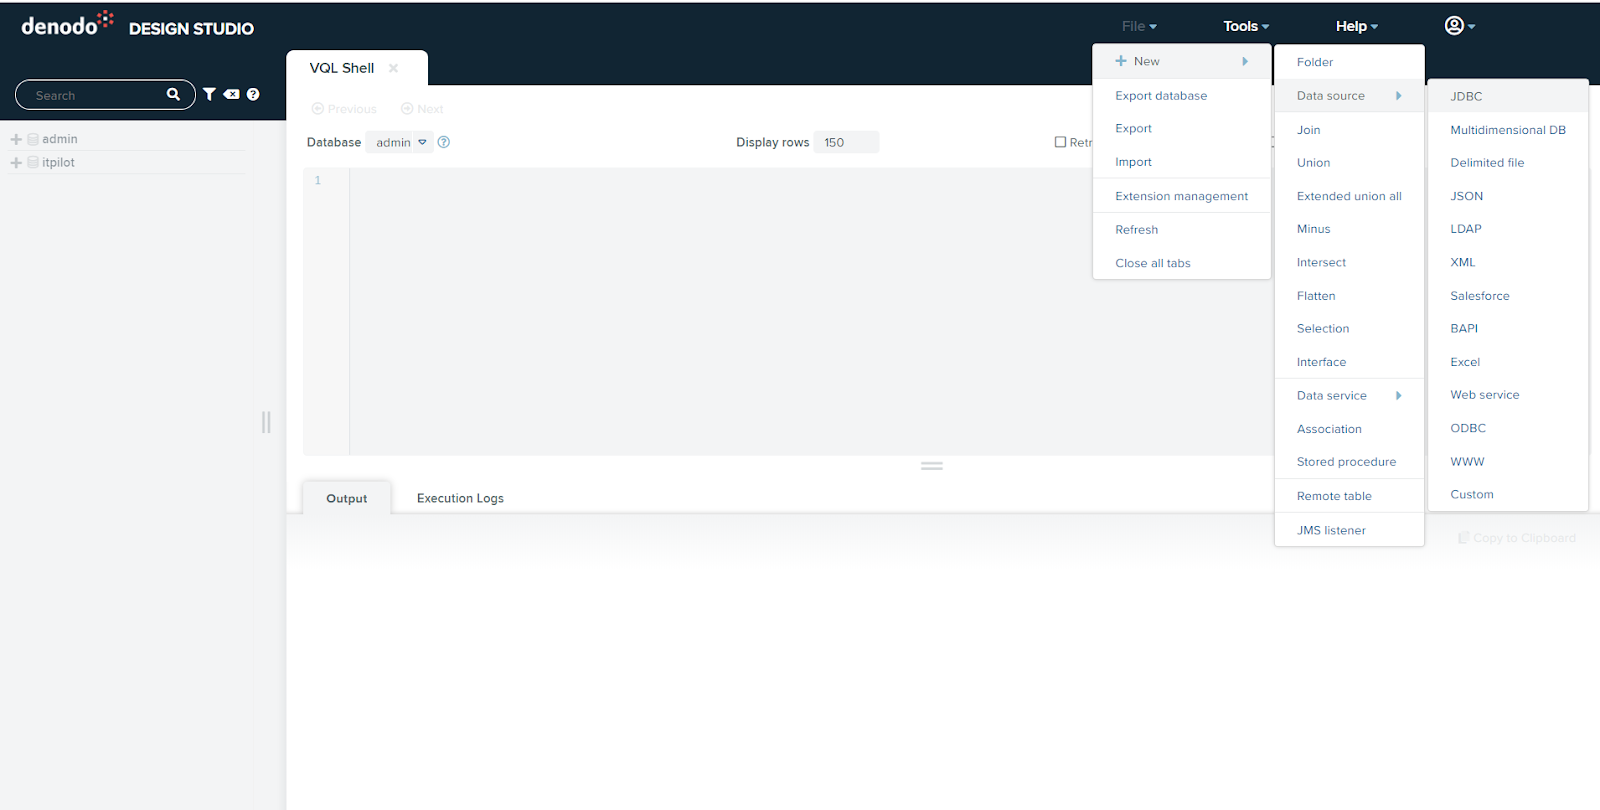The height and width of the screenshot is (810, 1600).
Task: Open the Tools menu
Action: click(1246, 26)
